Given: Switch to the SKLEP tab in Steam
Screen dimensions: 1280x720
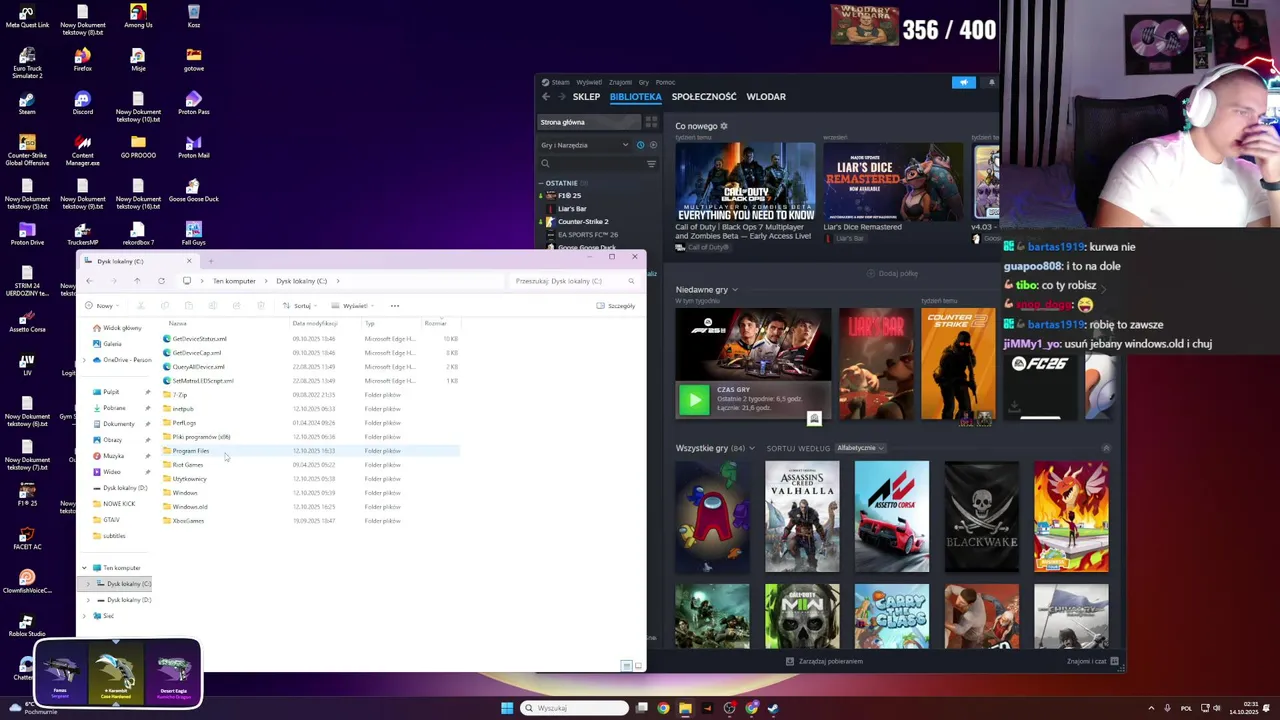Looking at the screenshot, I should tap(586, 97).
